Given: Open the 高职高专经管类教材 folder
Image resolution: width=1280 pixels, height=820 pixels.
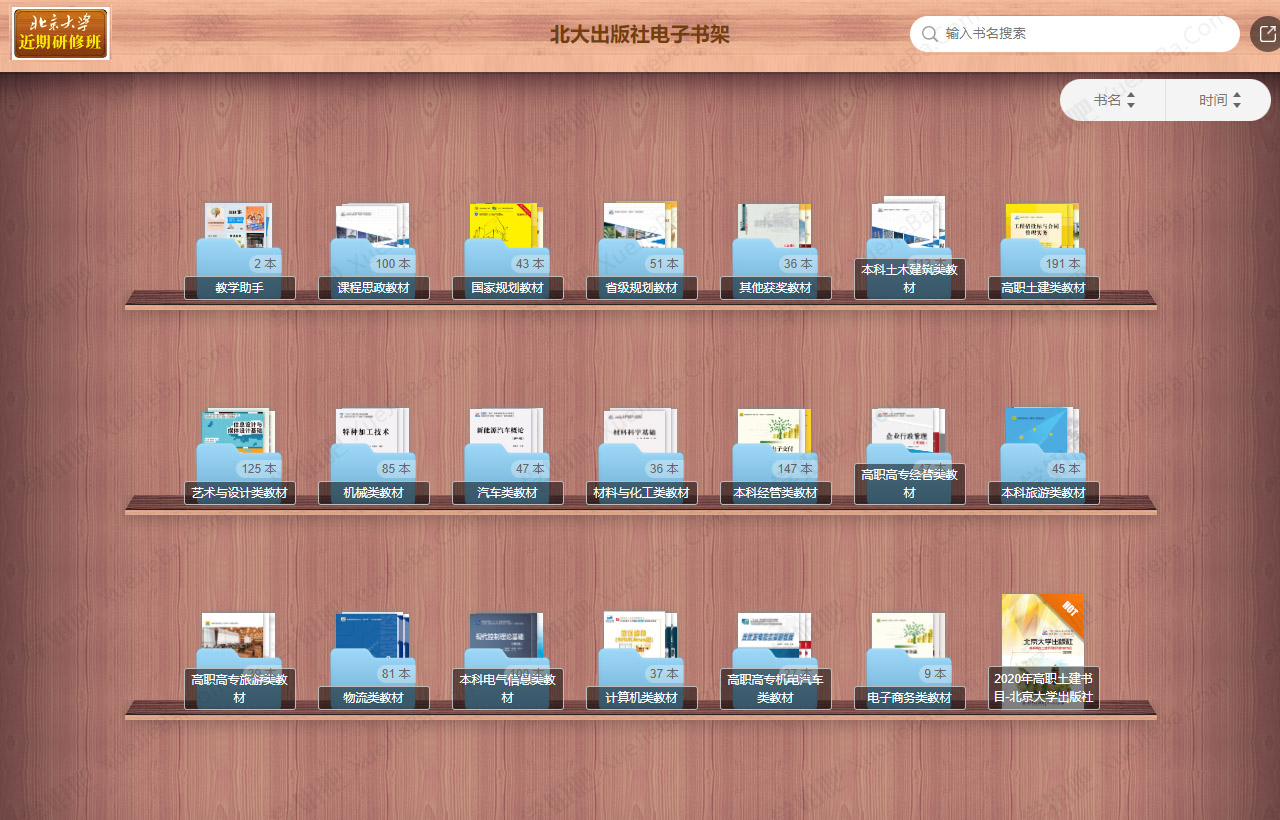Looking at the screenshot, I should pos(909,455).
